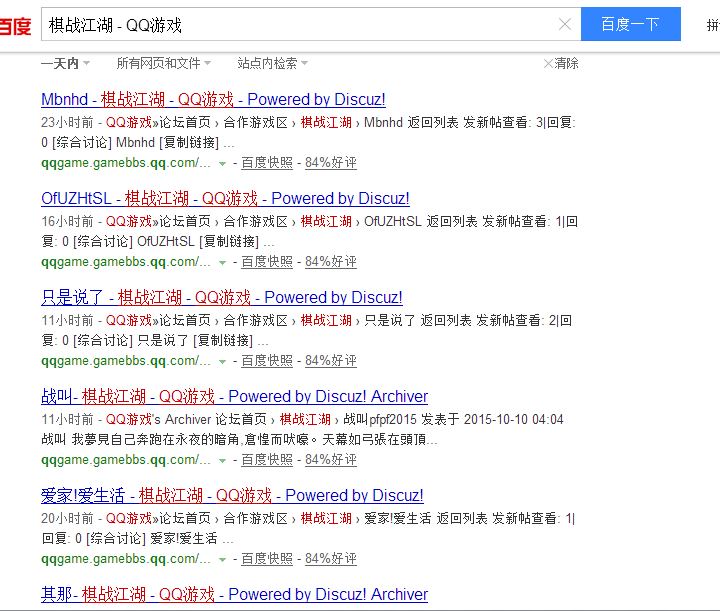Click the green URL under 爱家!爱生活 result
This screenshot has height=611, width=720.
(x=126, y=559)
